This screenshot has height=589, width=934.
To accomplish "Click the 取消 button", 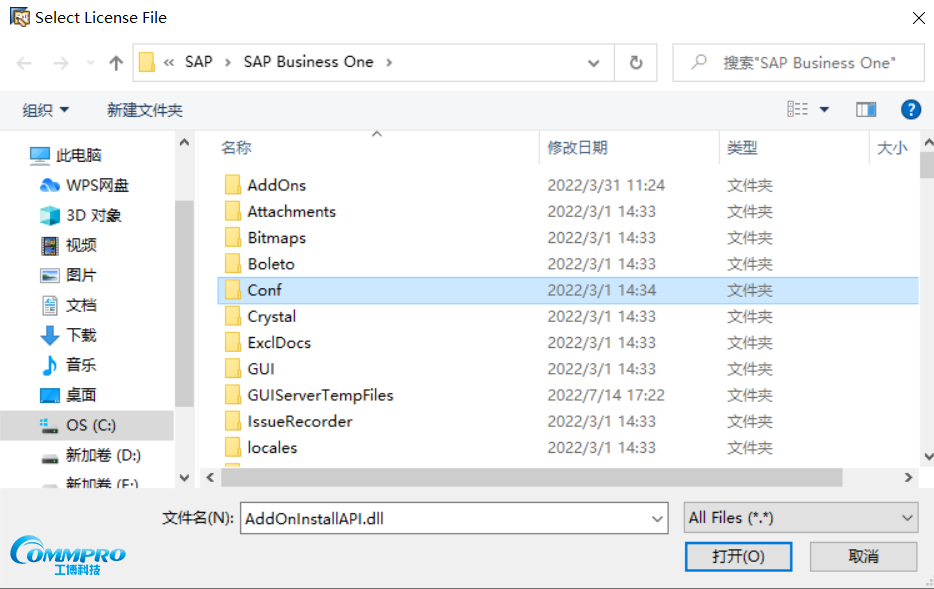I will (x=863, y=556).
